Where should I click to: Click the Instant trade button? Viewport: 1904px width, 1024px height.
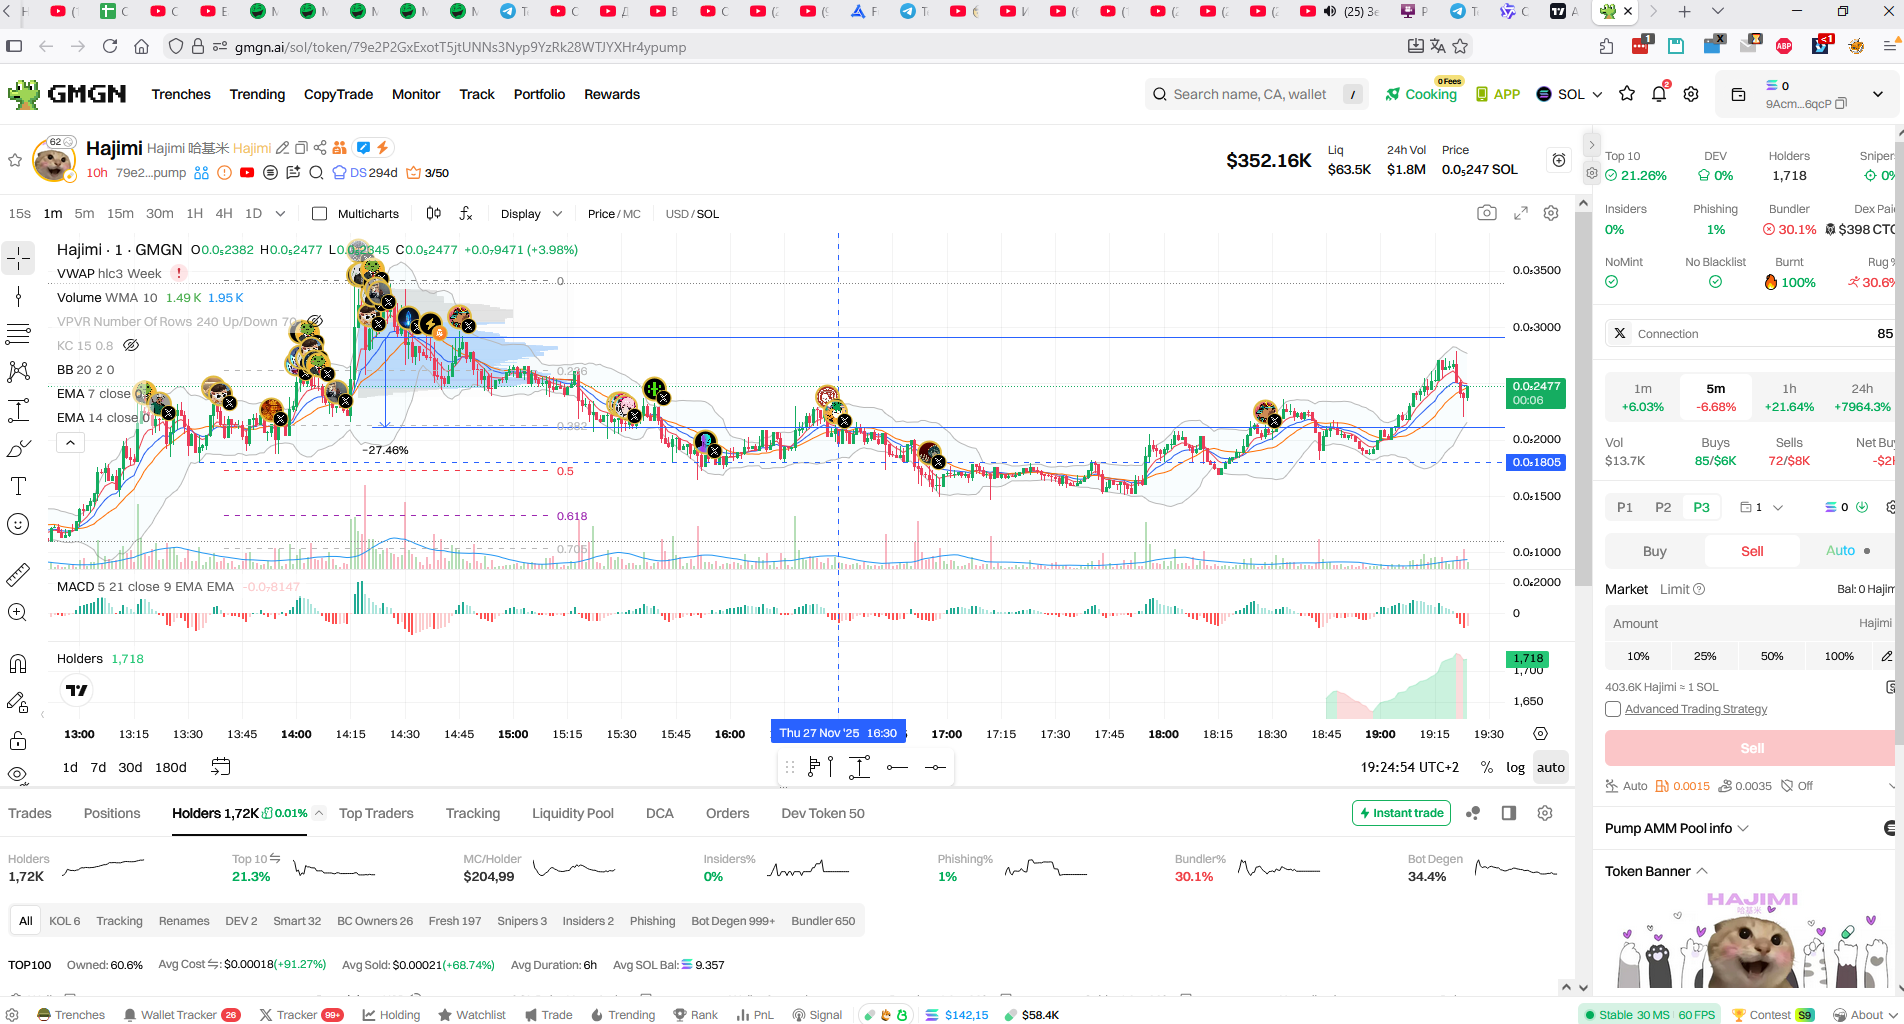(x=1401, y=813)
